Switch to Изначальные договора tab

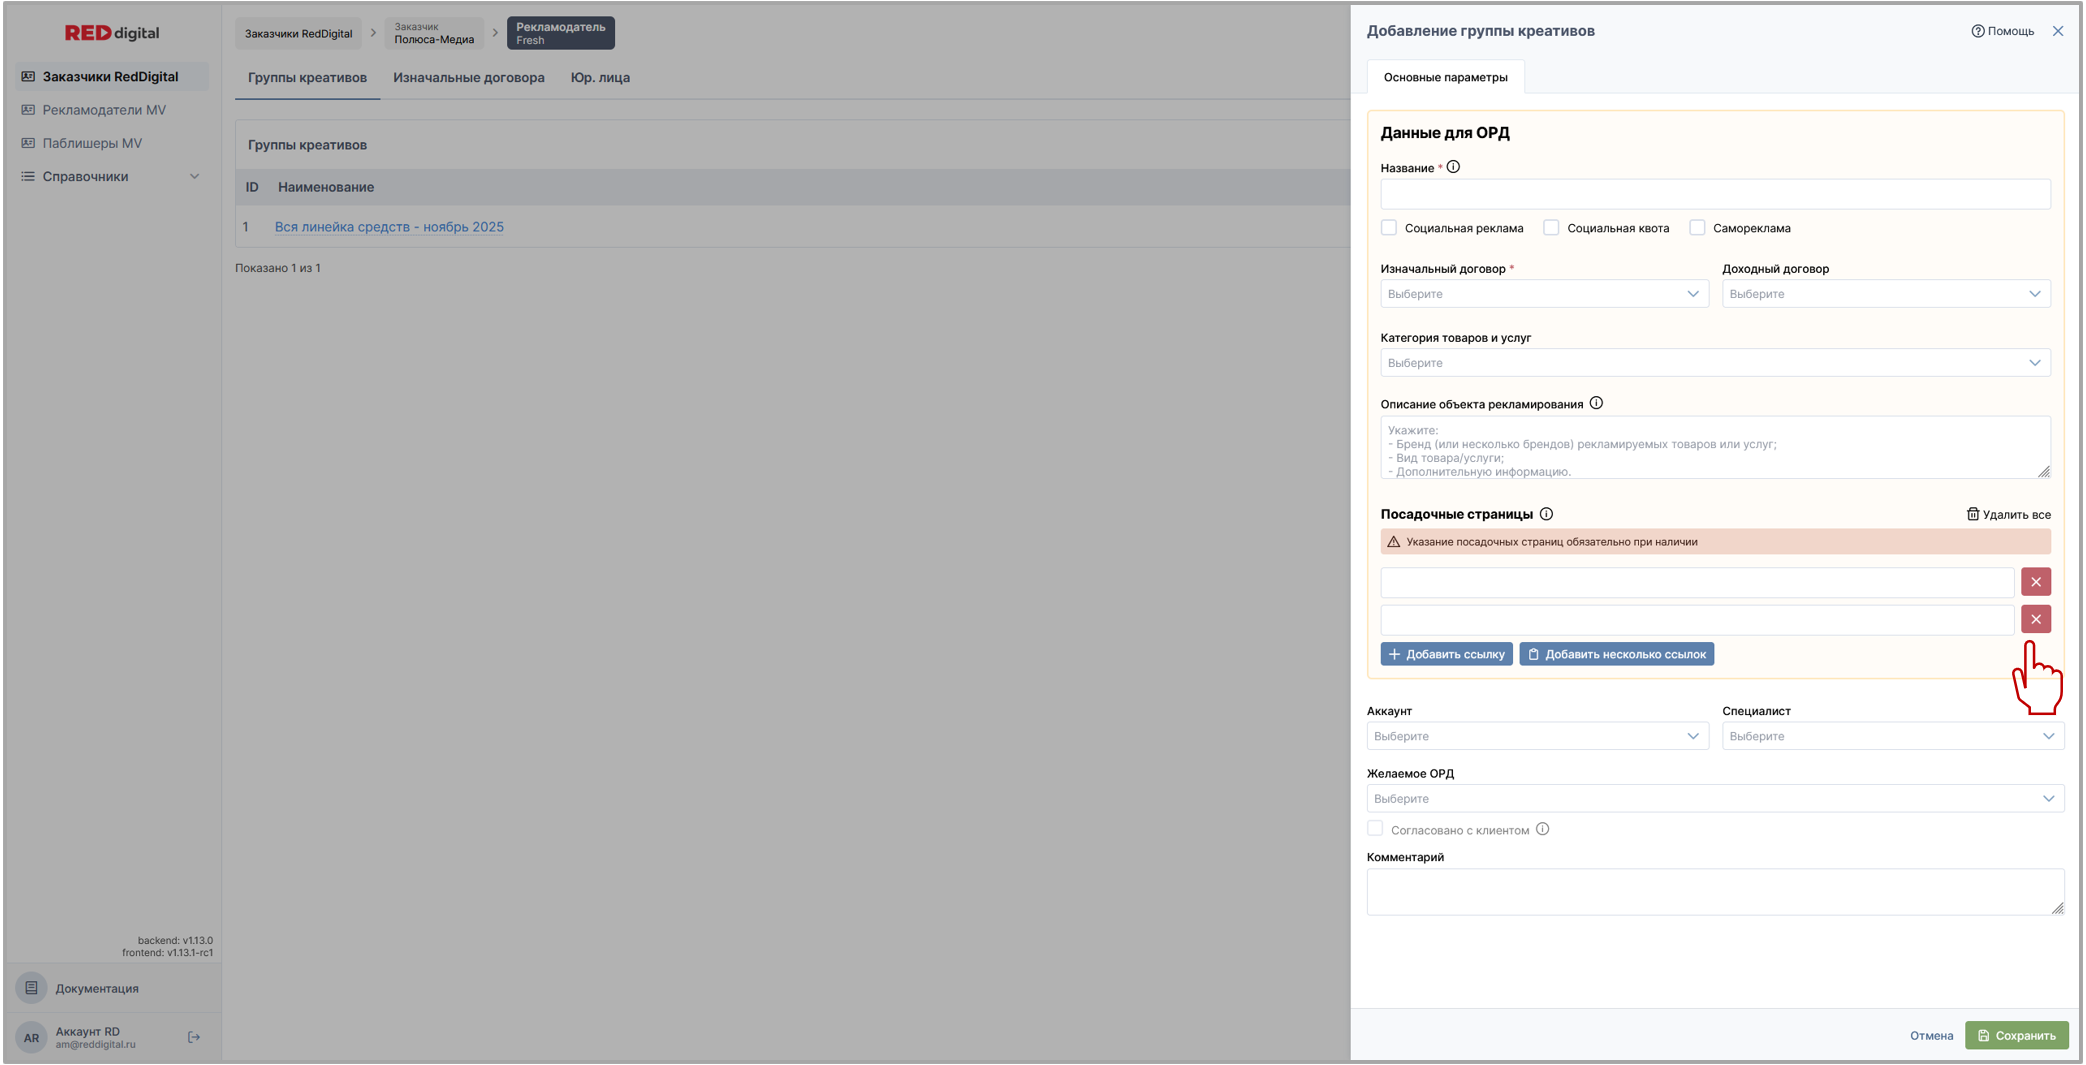coord(468,78)
